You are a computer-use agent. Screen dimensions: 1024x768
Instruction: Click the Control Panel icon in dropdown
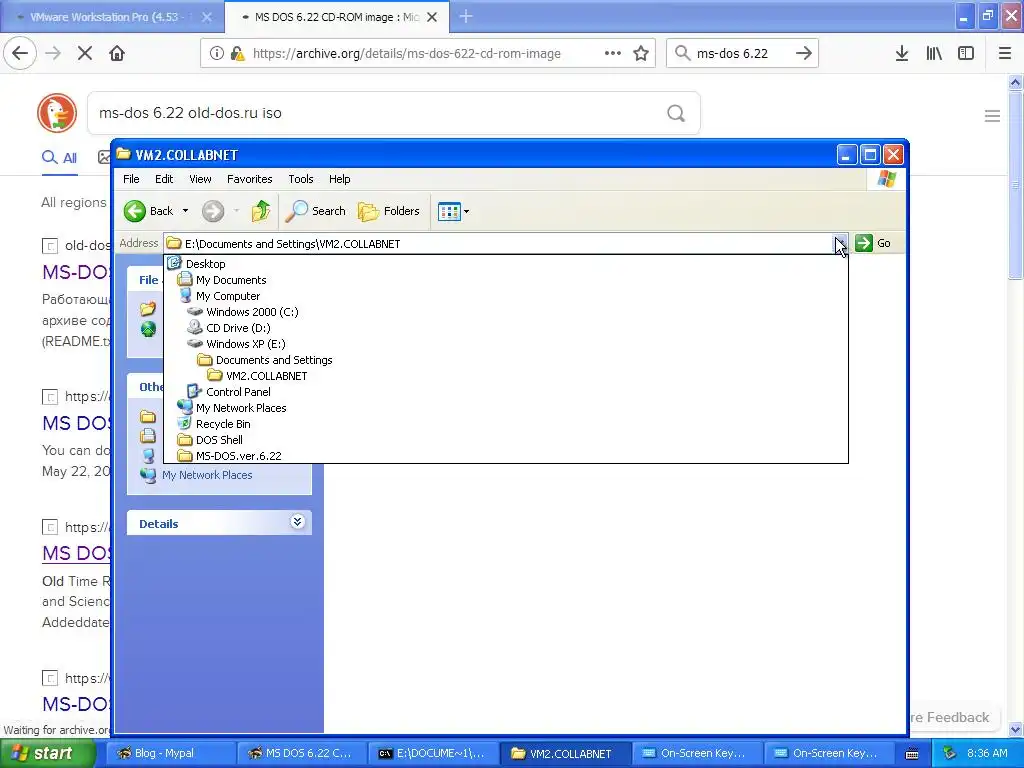pyautogui.click(x=195, y=391)
